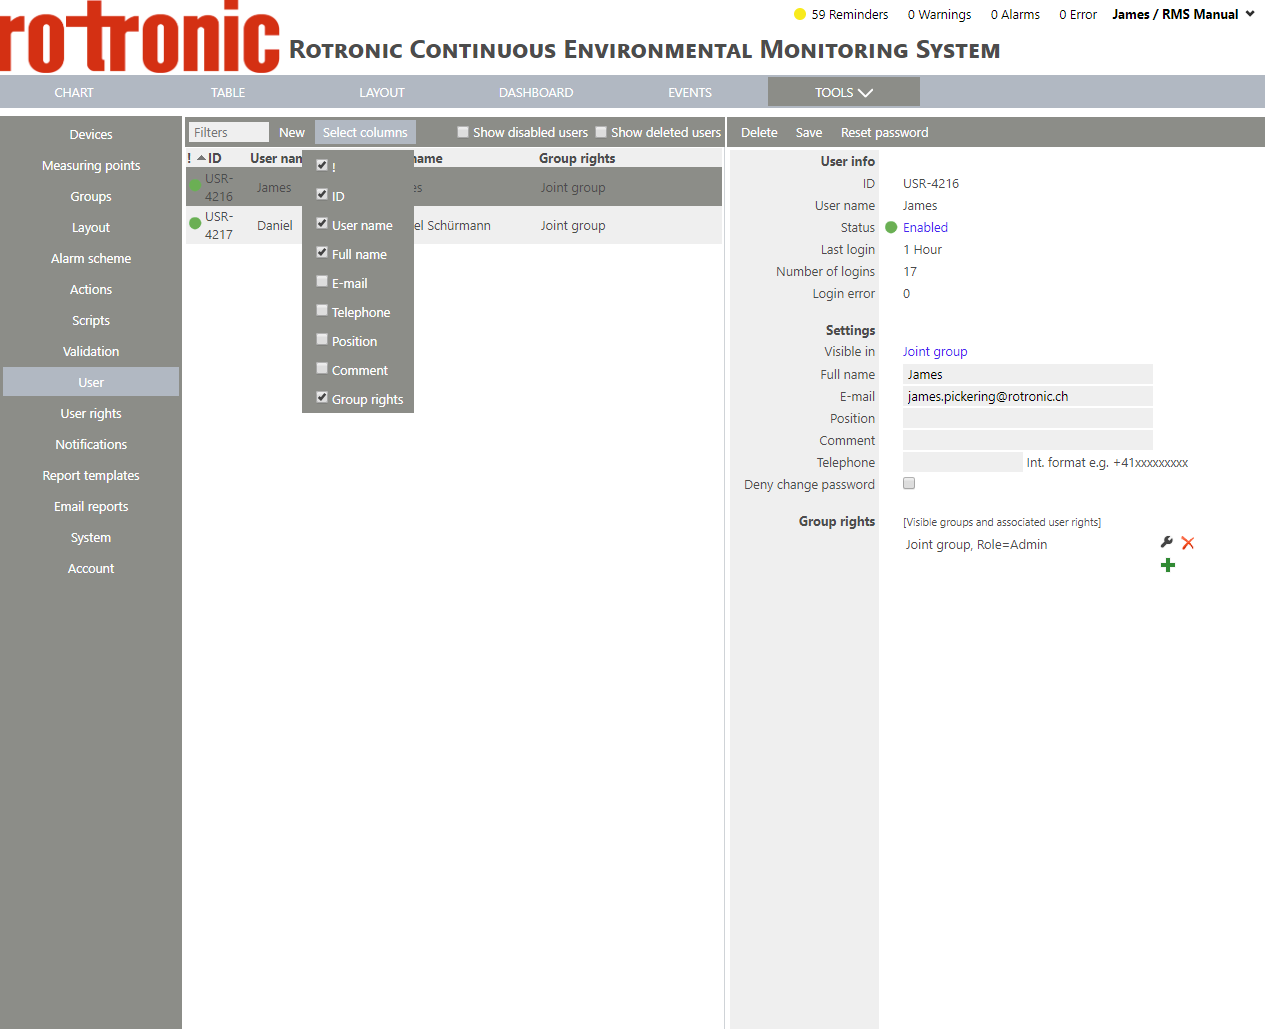Click the yellow reminders status dot
This screenshot has width=1265, height=1029.
(x=800, y=14)
